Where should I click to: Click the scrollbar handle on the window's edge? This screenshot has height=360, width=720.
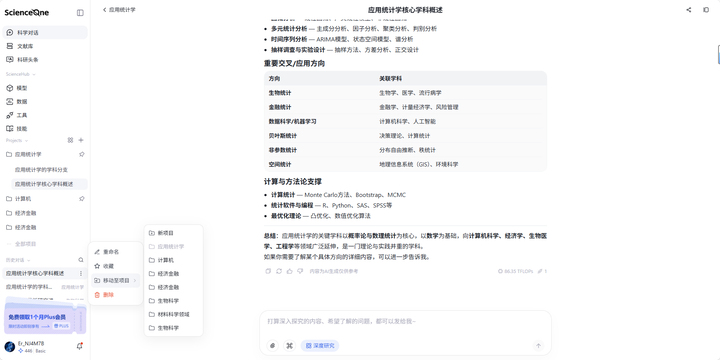click(719, 55)
